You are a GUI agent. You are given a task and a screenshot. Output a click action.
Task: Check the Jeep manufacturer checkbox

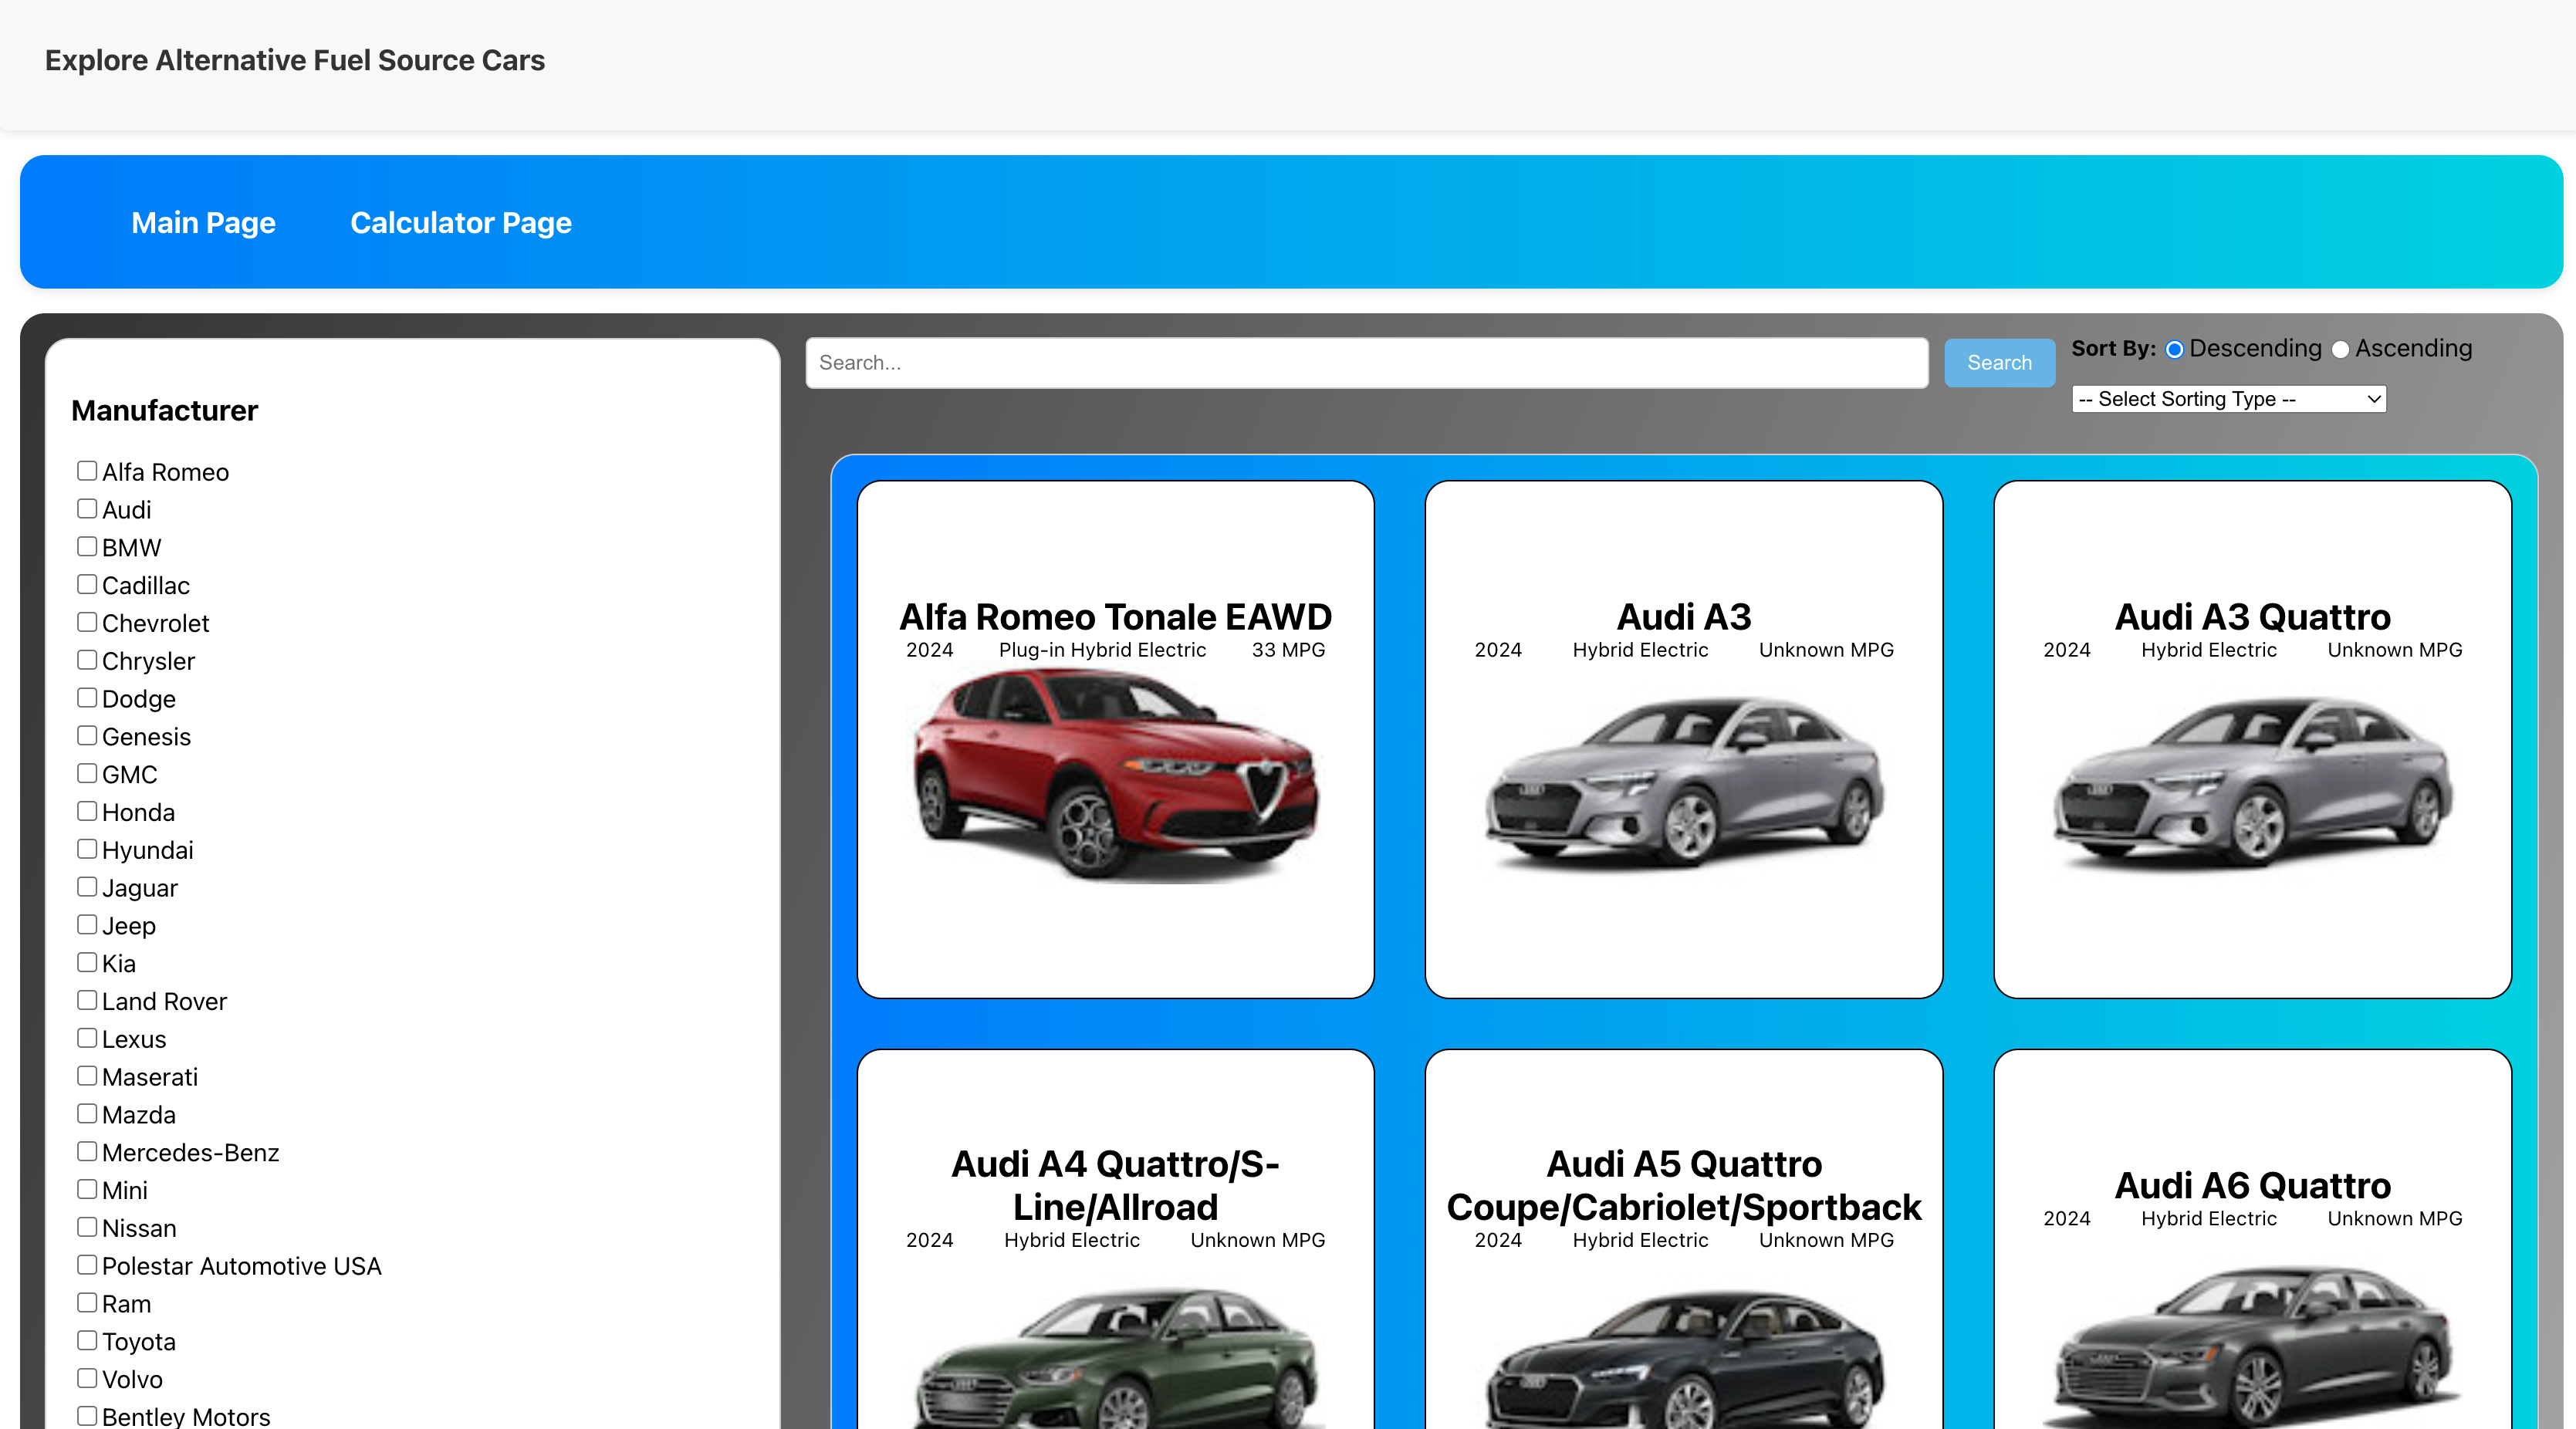click(x=87, y=924)
